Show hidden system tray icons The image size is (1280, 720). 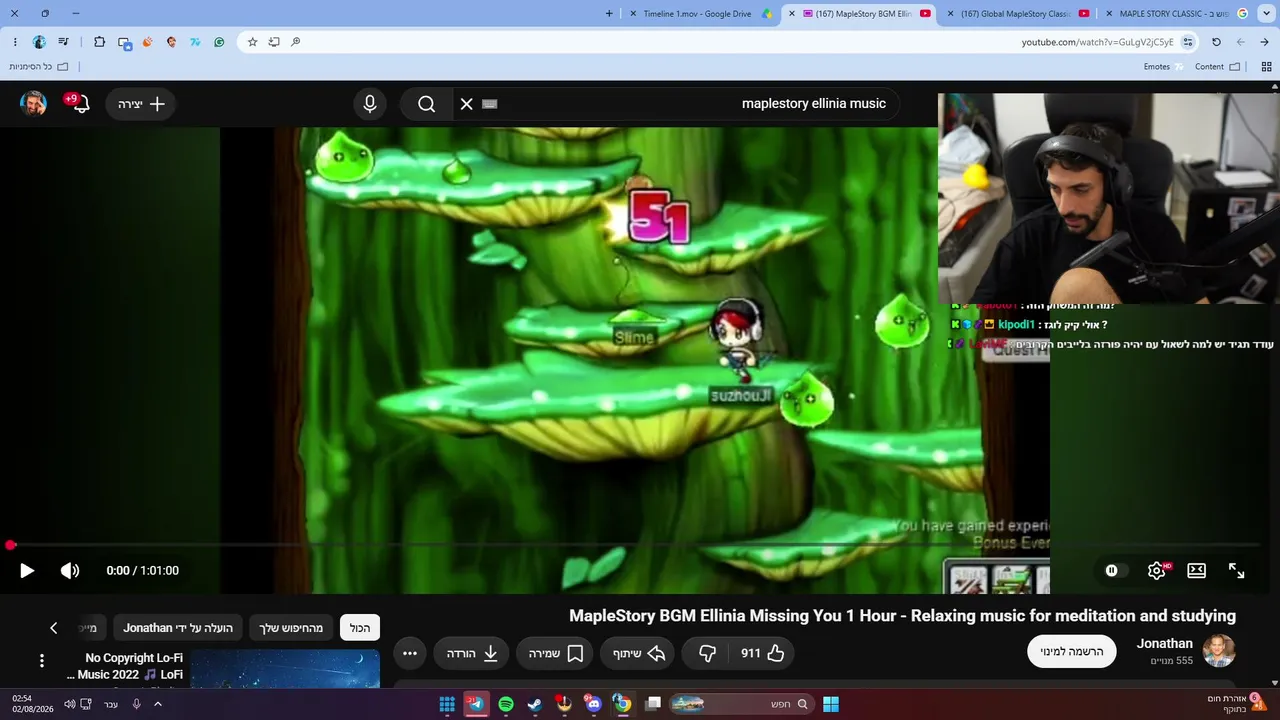pyautogui.click(x=157, y=704)
